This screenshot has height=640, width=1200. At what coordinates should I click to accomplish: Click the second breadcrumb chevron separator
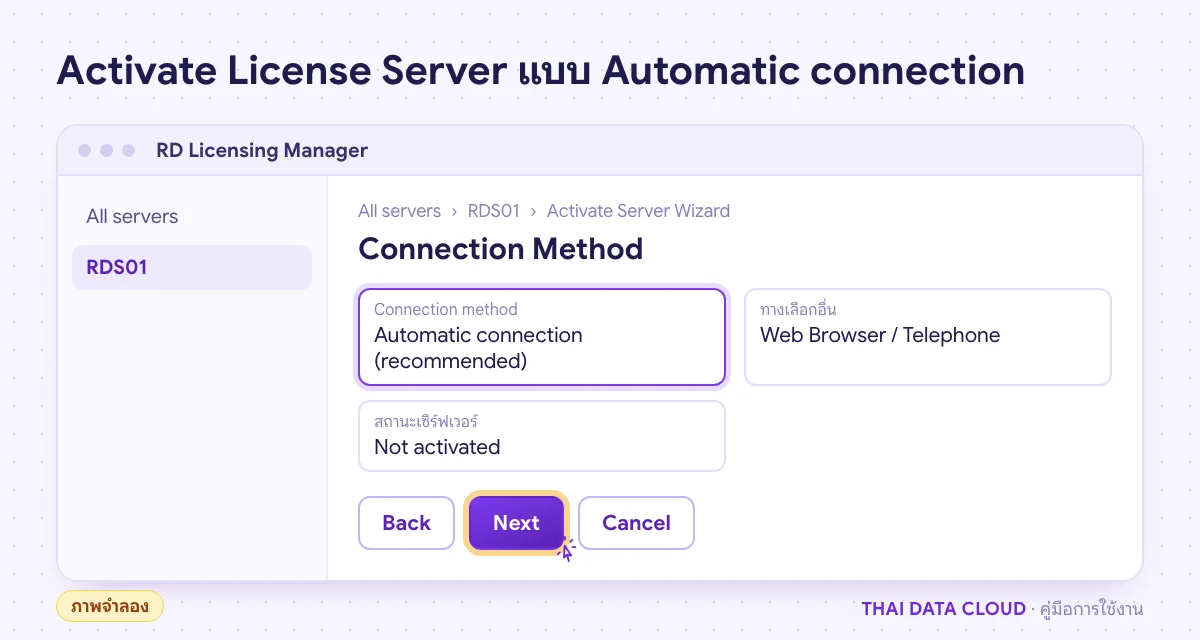pyautogui.click(x=534, y=212)
